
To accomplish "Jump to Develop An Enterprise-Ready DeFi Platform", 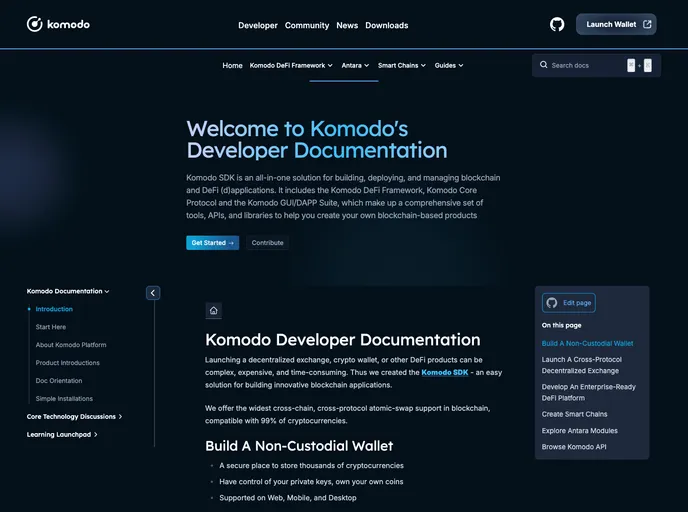I will click(x=588, y=392).
